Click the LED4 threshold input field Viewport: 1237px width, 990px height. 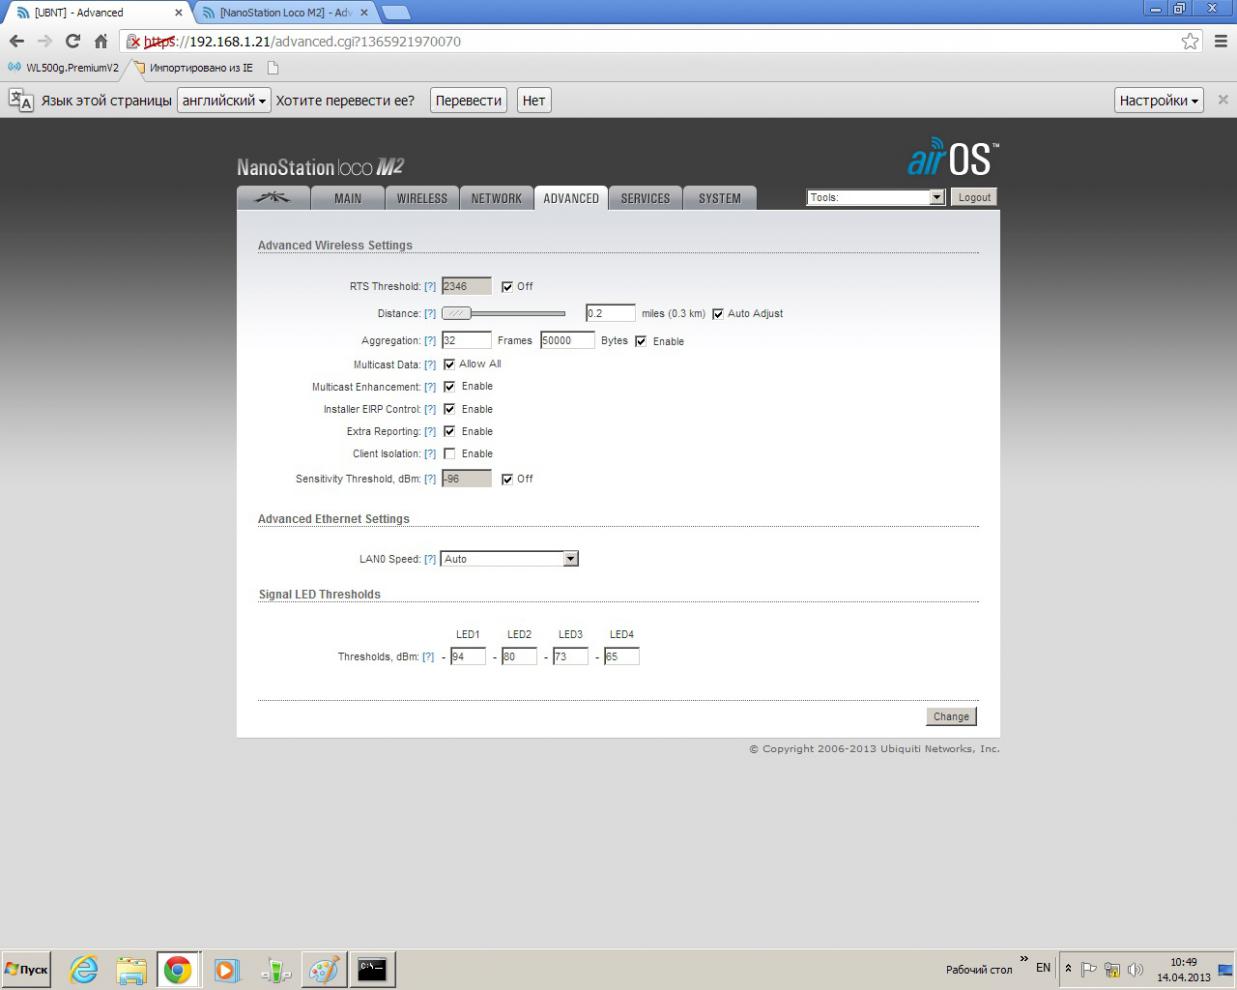coord(621,657)
